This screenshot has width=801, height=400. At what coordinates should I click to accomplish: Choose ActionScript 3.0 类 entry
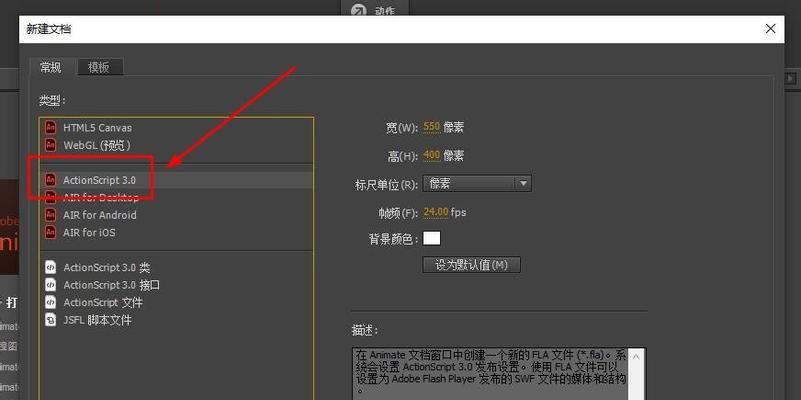(x=106, y=268)
